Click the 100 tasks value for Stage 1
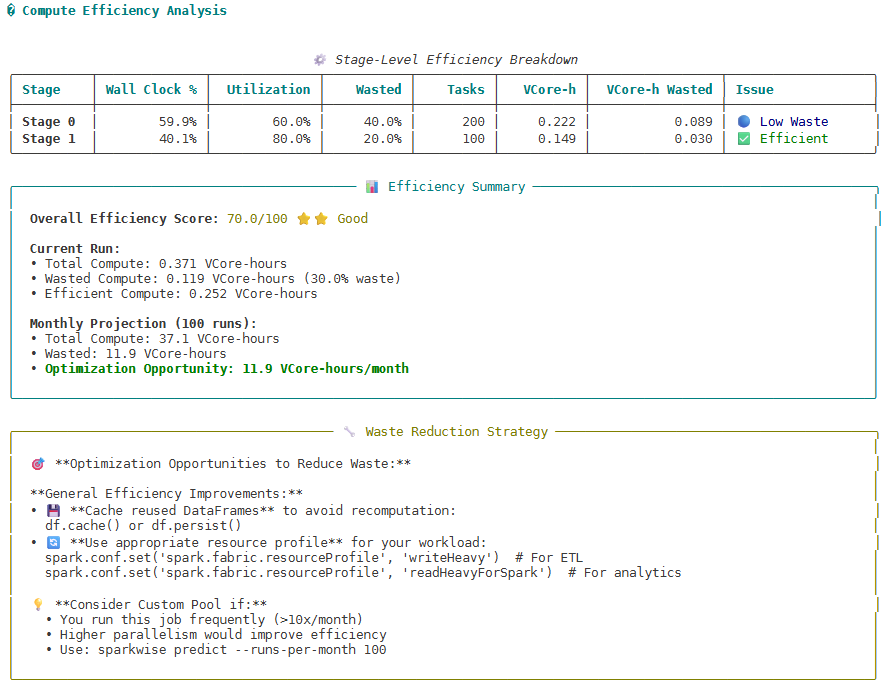 click(473, 139)
